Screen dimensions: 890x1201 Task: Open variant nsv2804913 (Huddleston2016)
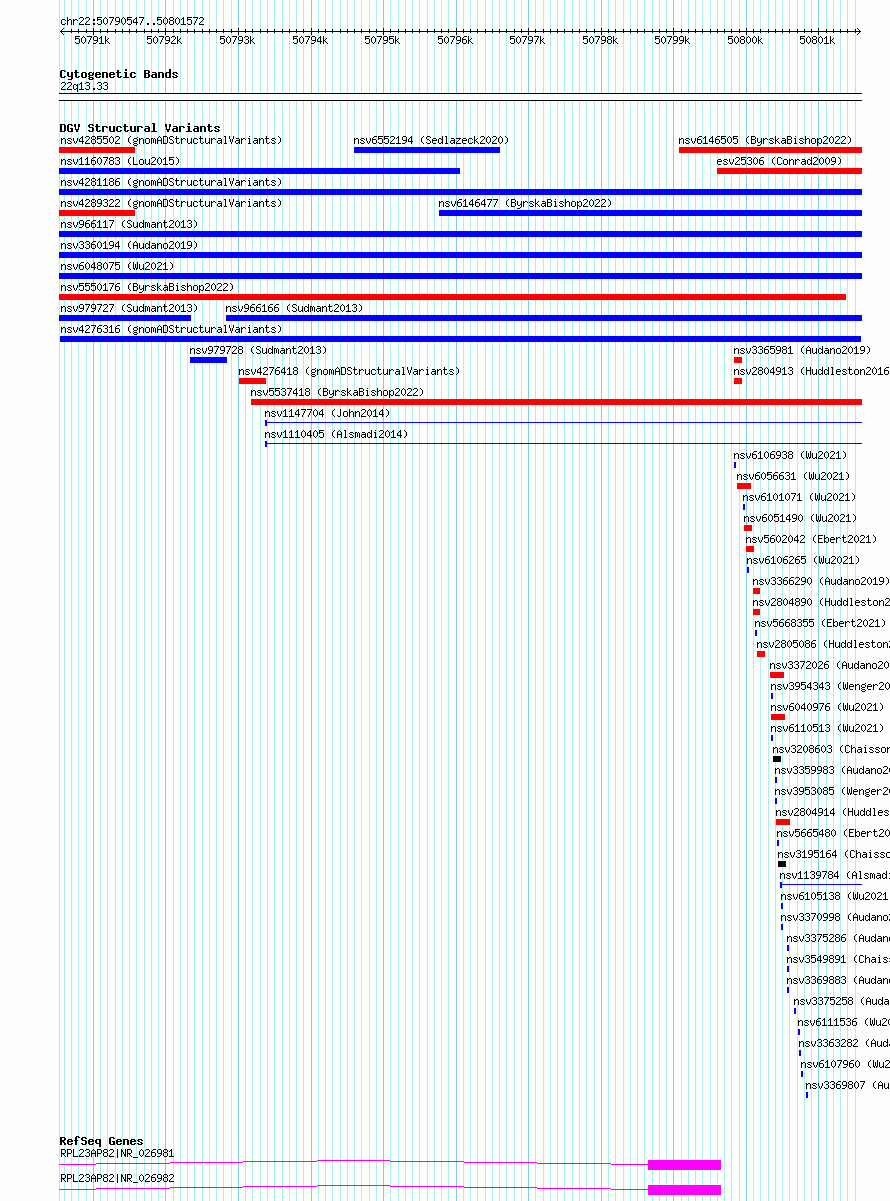812,371
